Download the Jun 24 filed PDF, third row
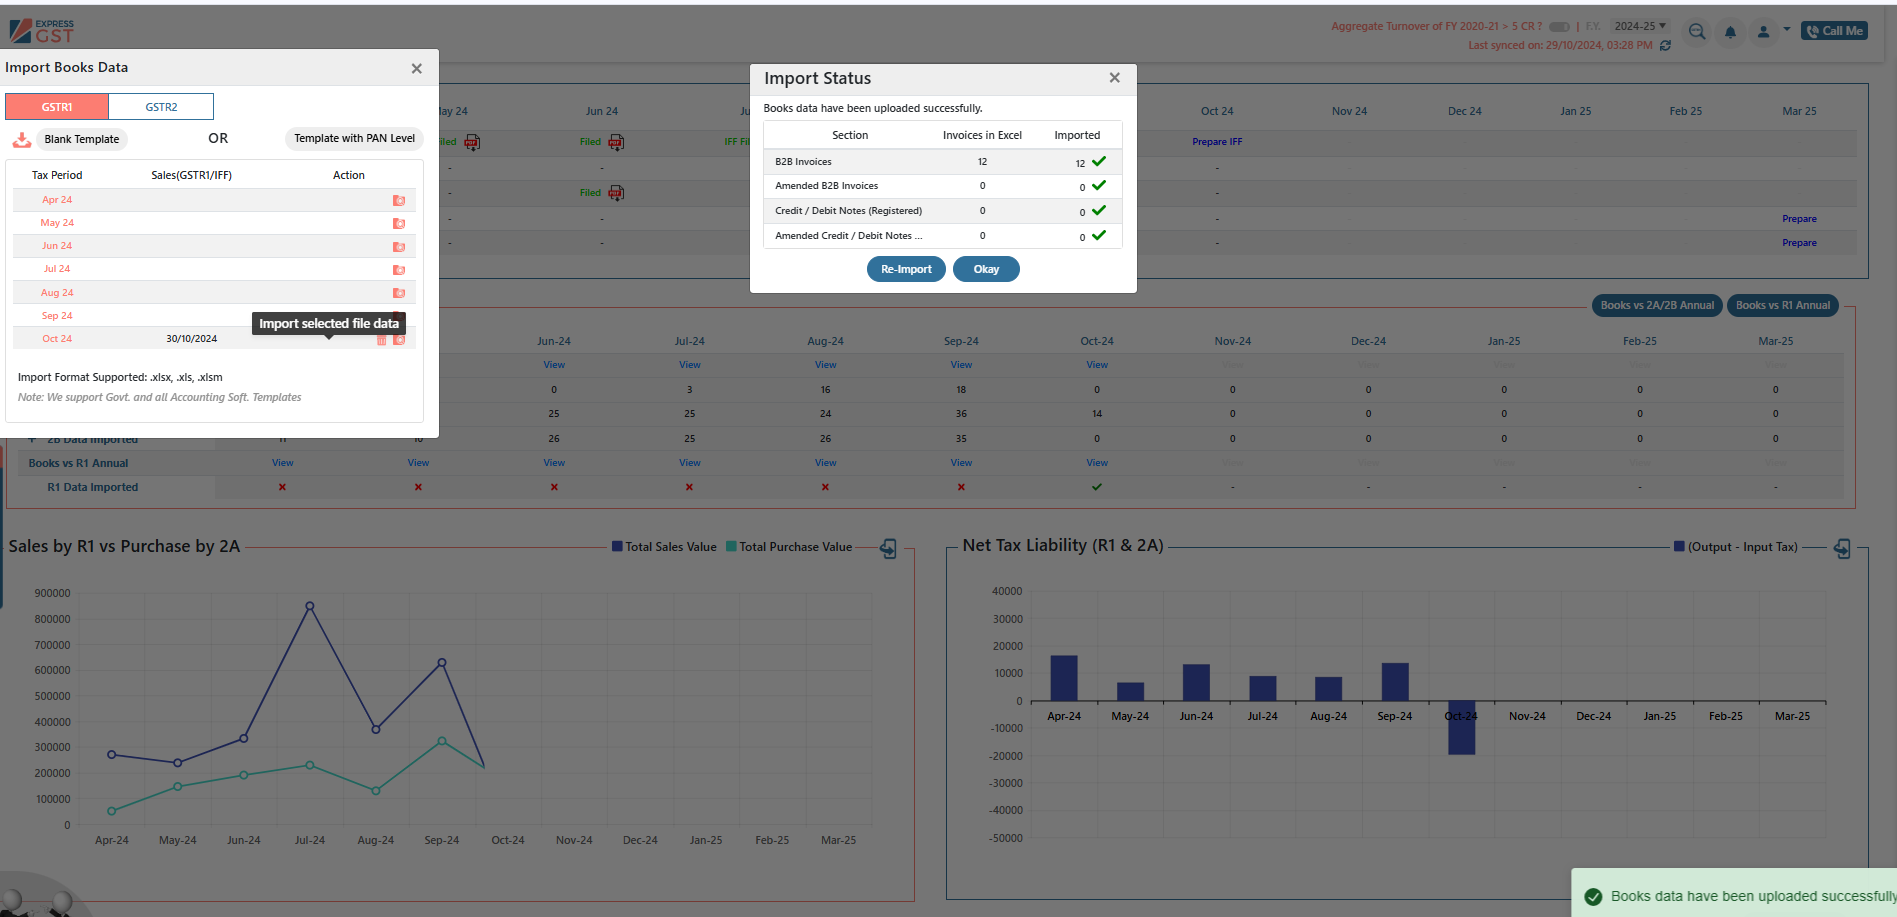This screenshot has width=1897, height=917. 616,193
